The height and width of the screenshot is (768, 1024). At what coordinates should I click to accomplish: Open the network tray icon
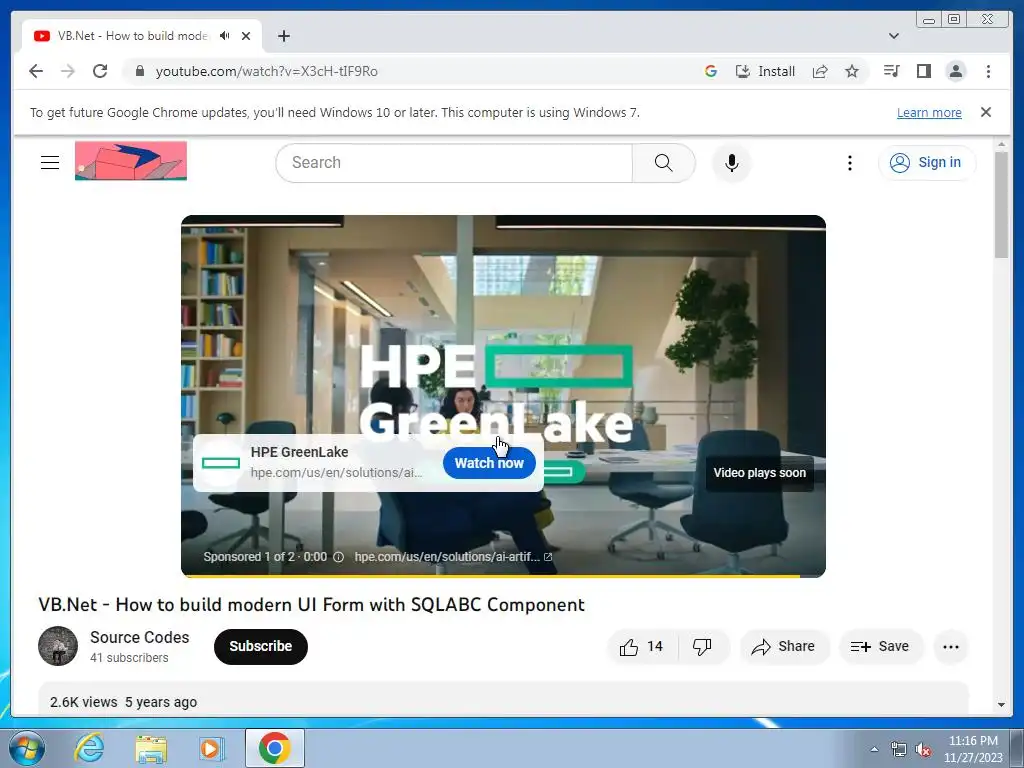coord(899,750)
